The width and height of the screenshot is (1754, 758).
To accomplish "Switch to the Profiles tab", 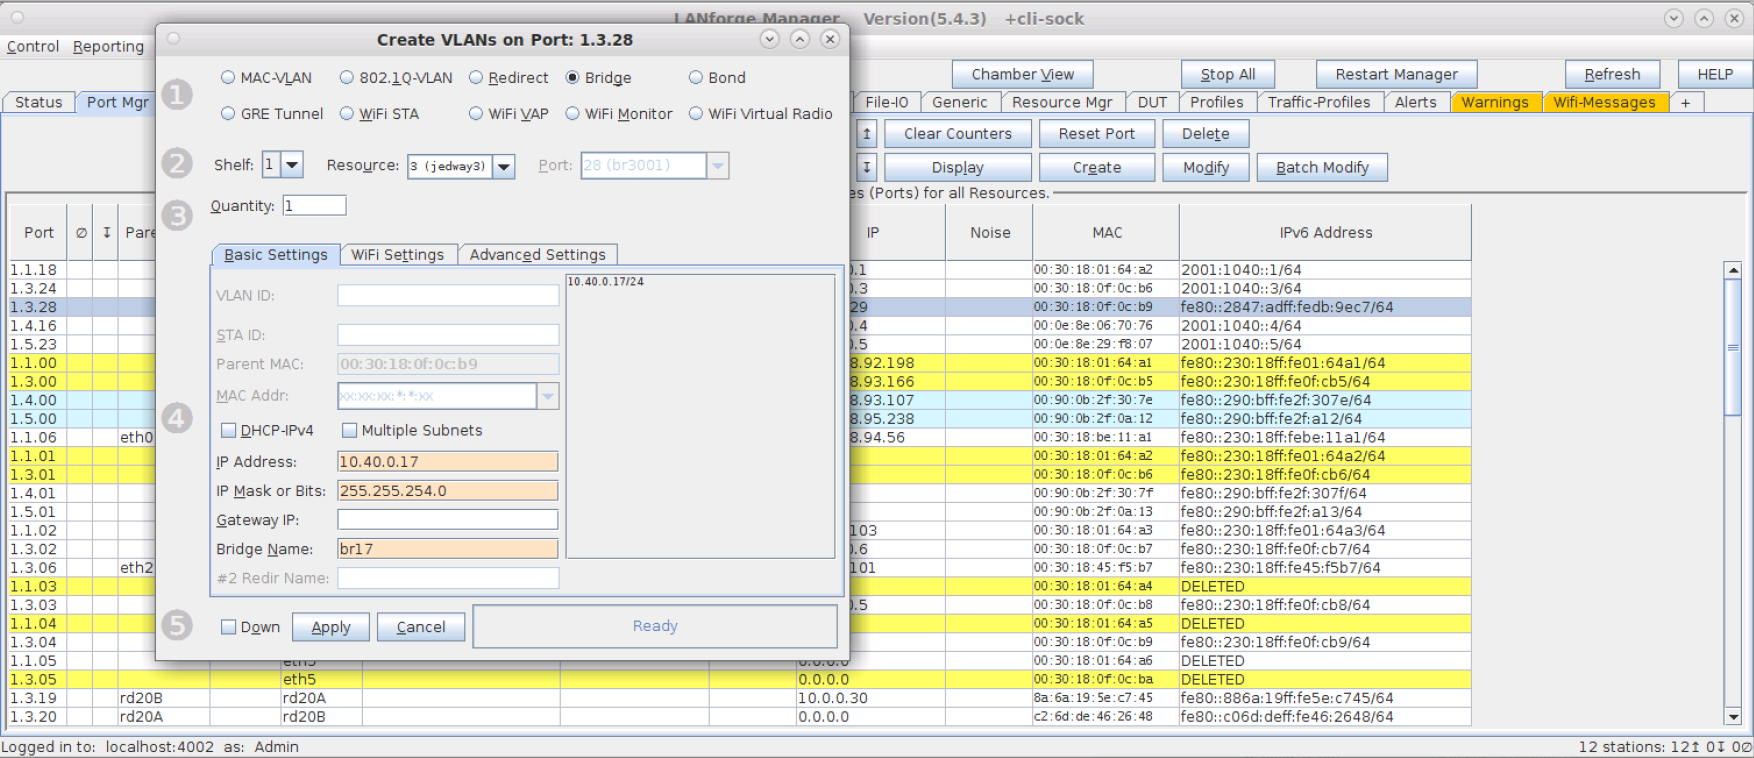I will click(1217, 102).
